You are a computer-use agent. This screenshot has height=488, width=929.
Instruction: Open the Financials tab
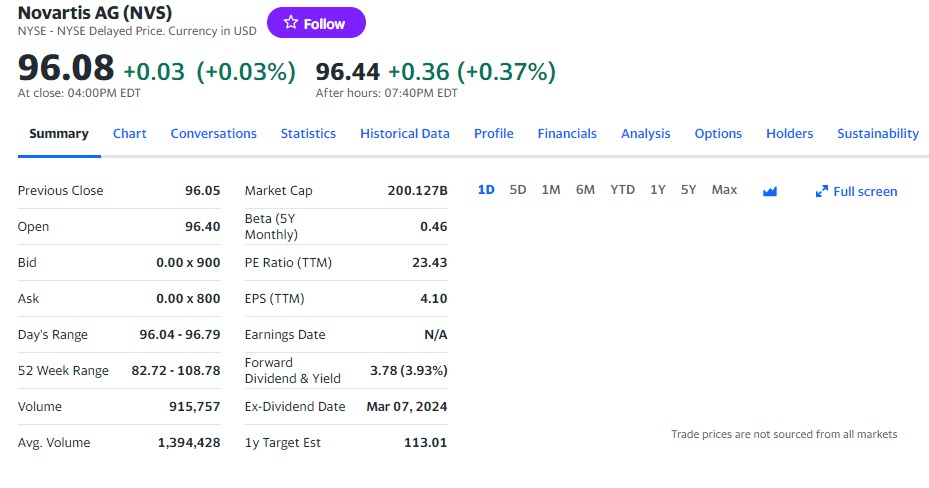[x=567, y=134]
